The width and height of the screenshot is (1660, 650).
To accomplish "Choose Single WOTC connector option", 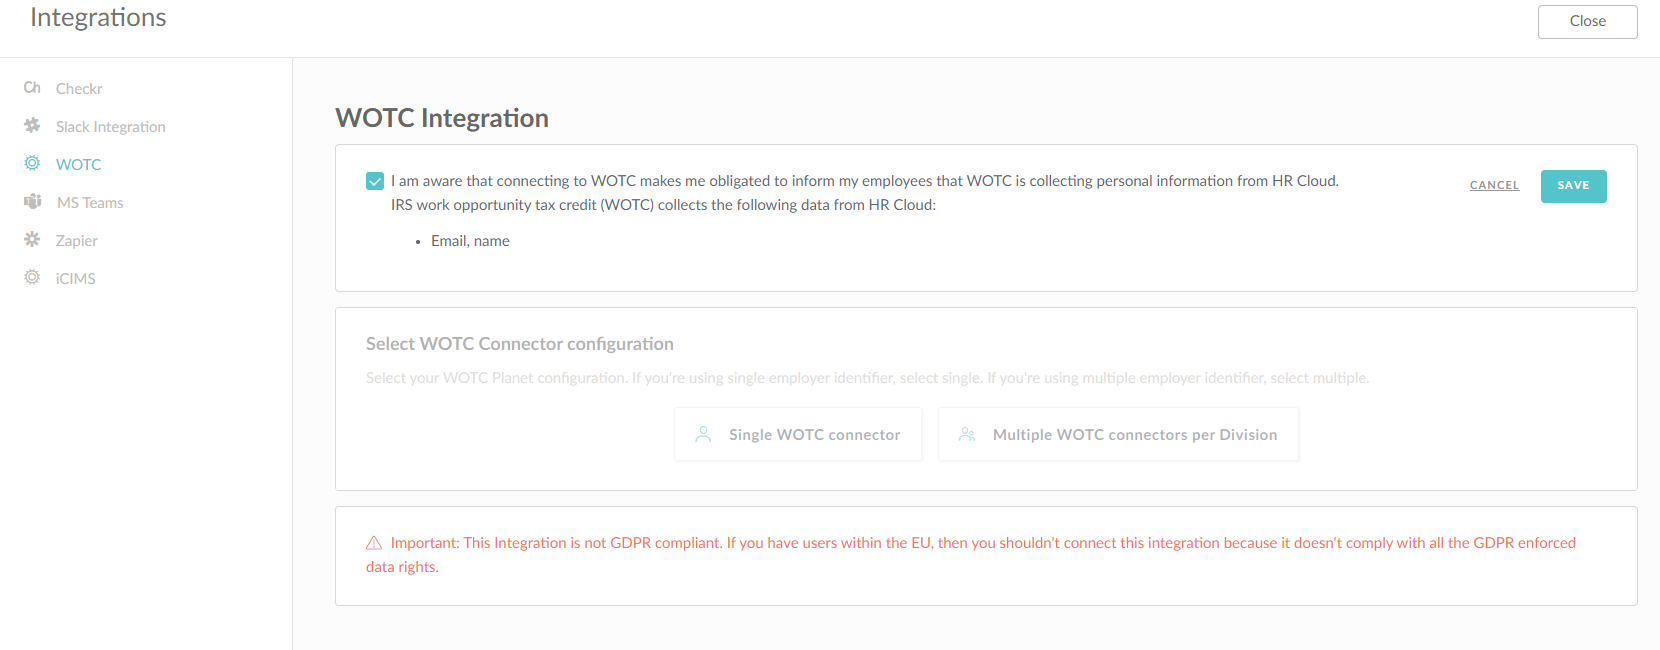I will click(x=798, y=434).
